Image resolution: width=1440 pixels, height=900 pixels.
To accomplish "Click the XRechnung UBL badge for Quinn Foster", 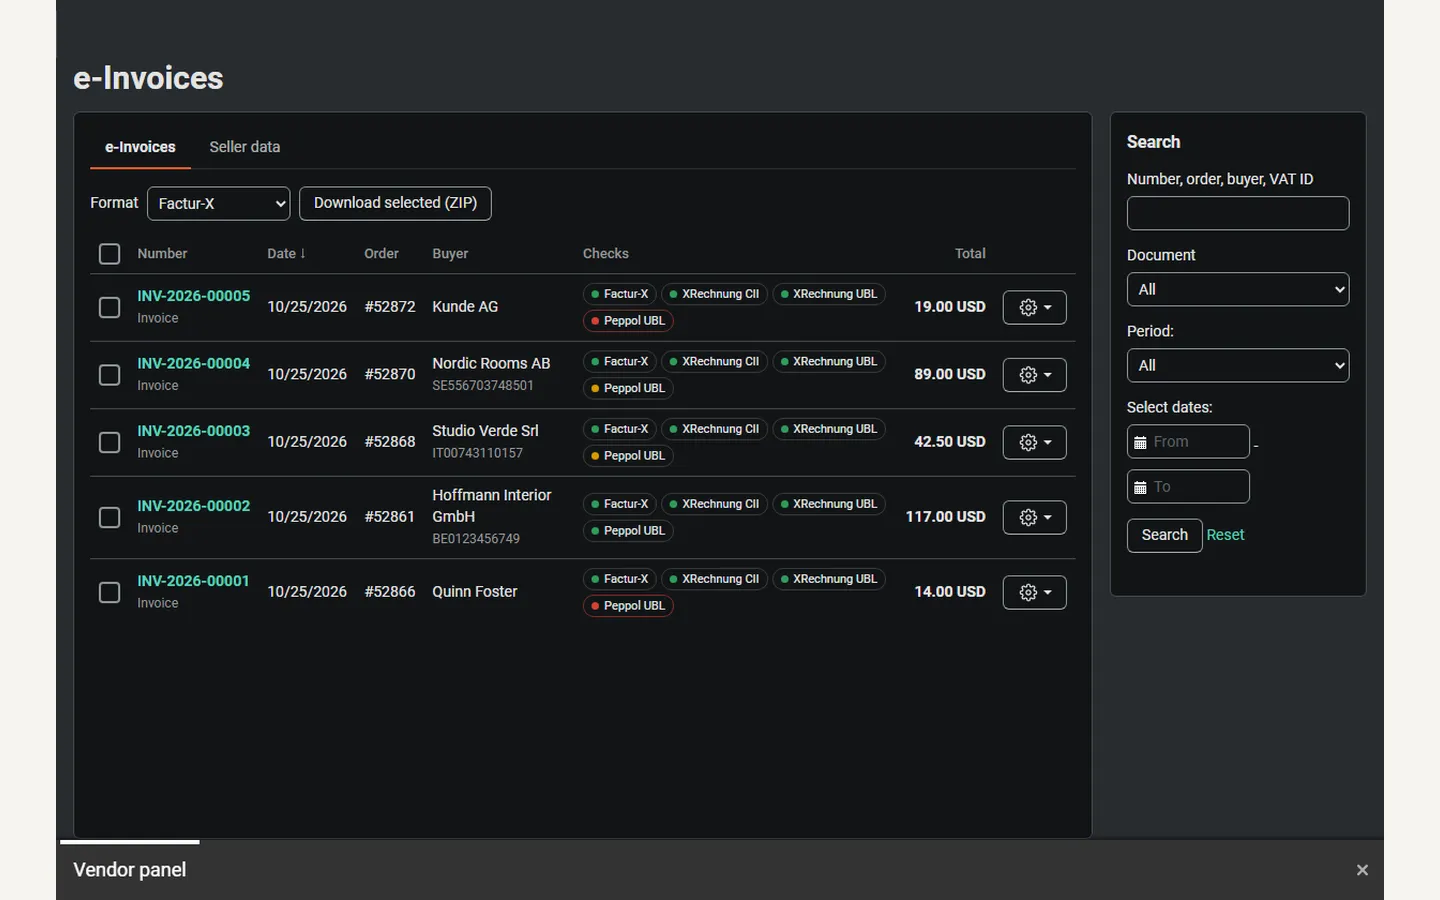I will (x=829, y=579).
